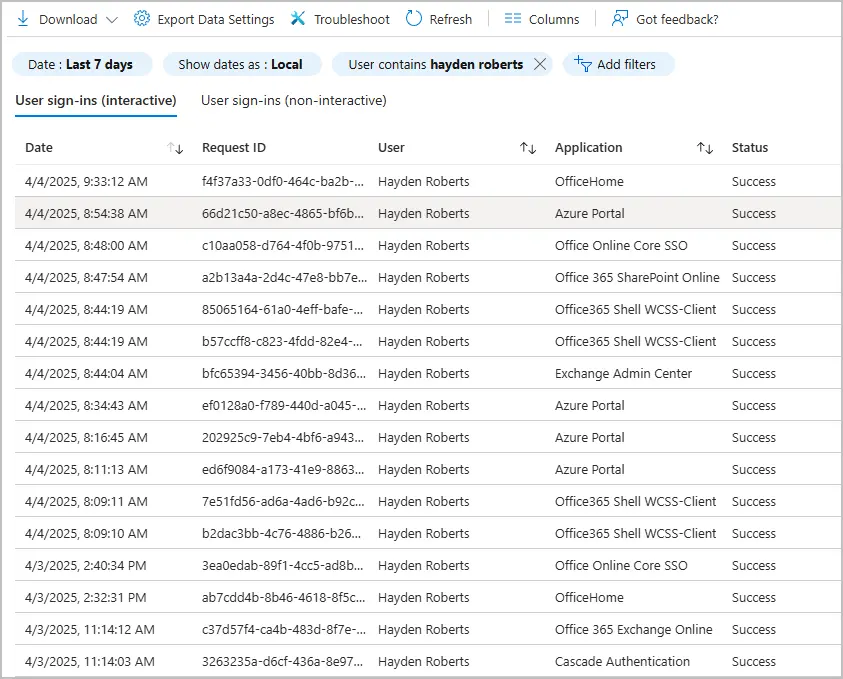Click the 4/4/2025, 8:34:43 AM date
This screenshot has height=679, width=843.
(86, 405)
